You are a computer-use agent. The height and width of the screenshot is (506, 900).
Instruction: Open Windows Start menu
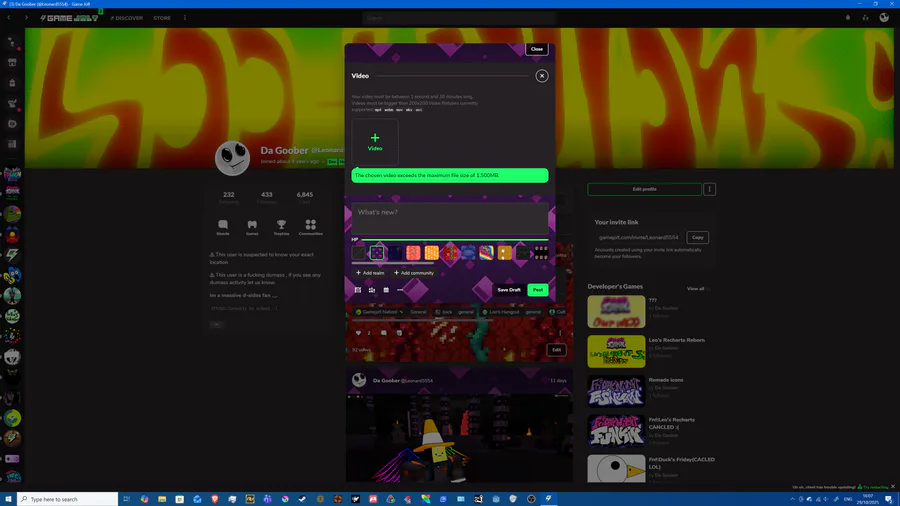point(8,499)
